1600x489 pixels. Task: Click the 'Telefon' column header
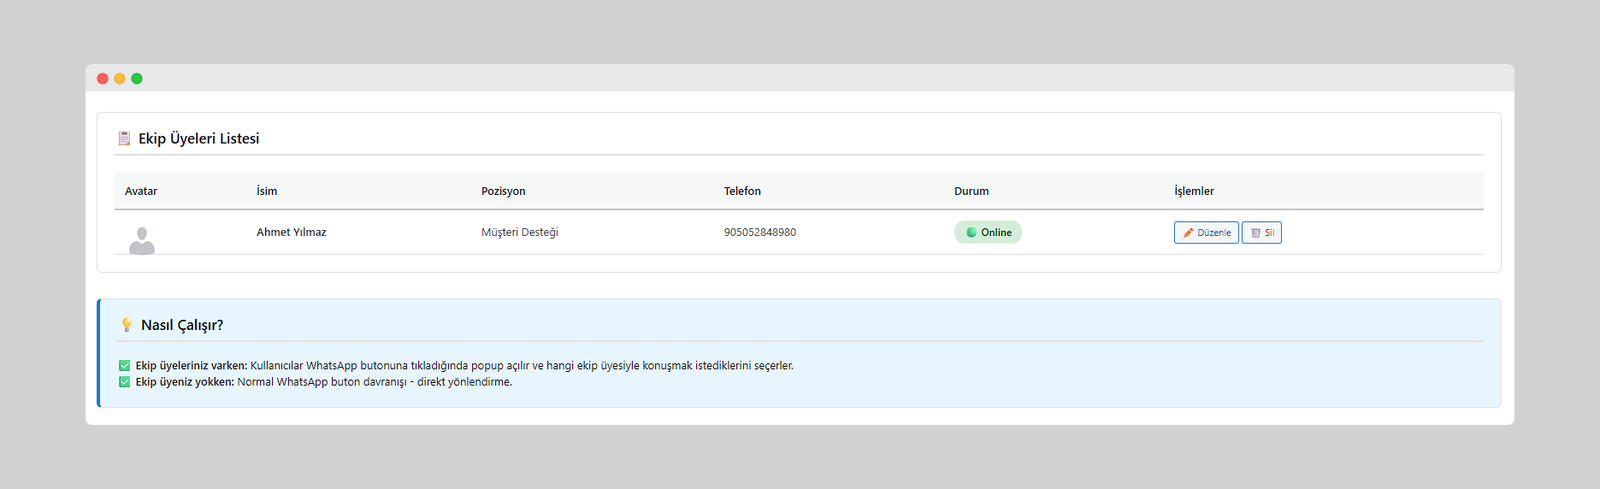742,191
